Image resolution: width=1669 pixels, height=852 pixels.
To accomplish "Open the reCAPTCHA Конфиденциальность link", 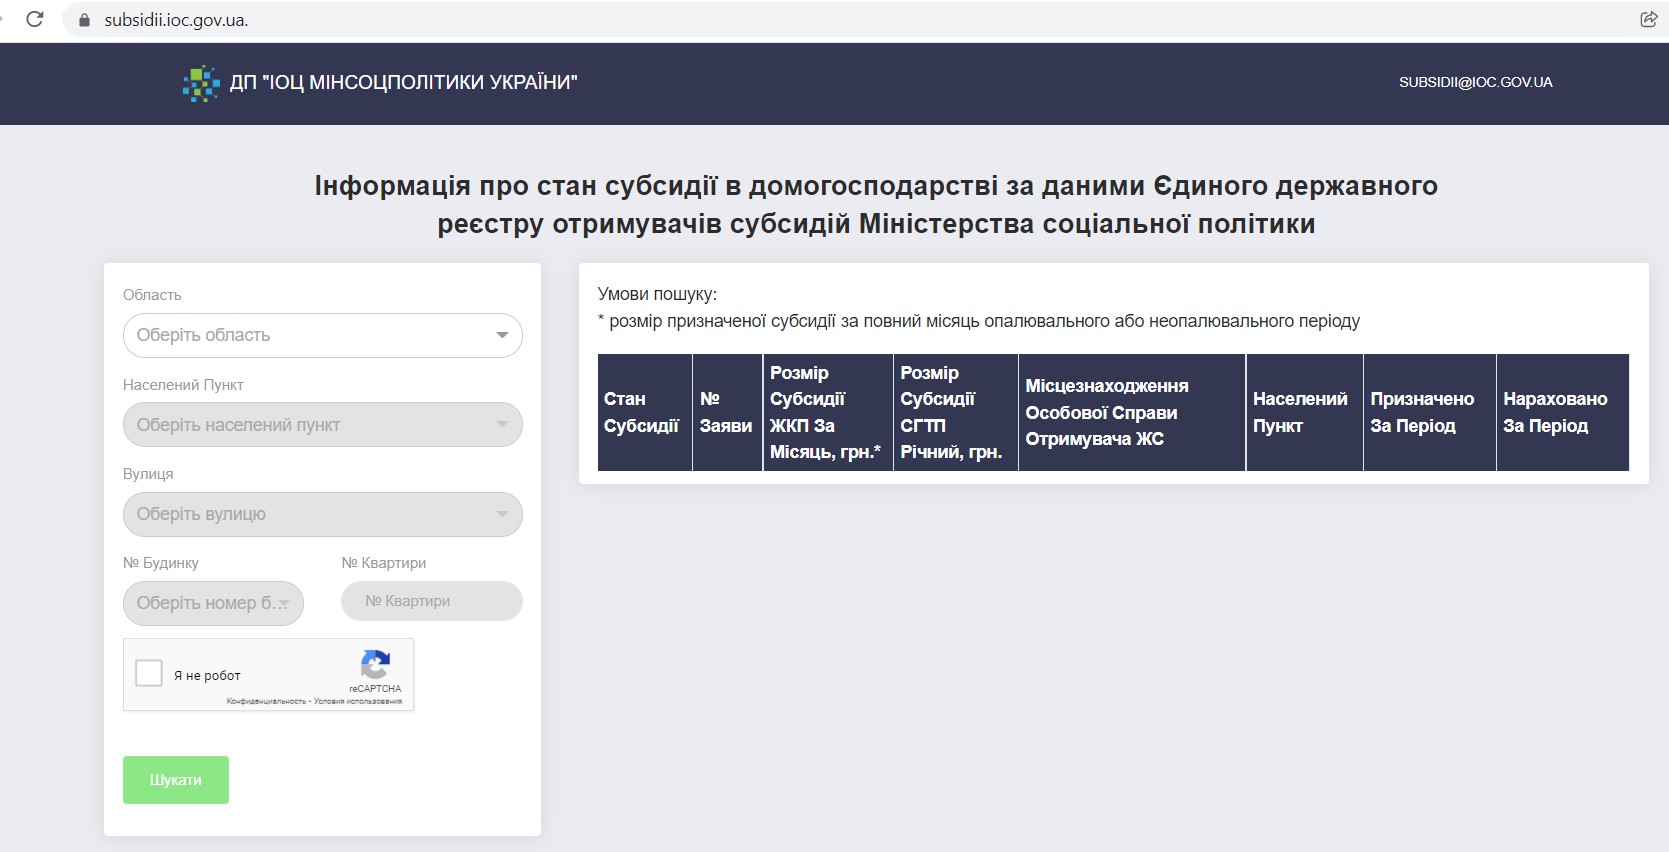I will tap(266, 701).
